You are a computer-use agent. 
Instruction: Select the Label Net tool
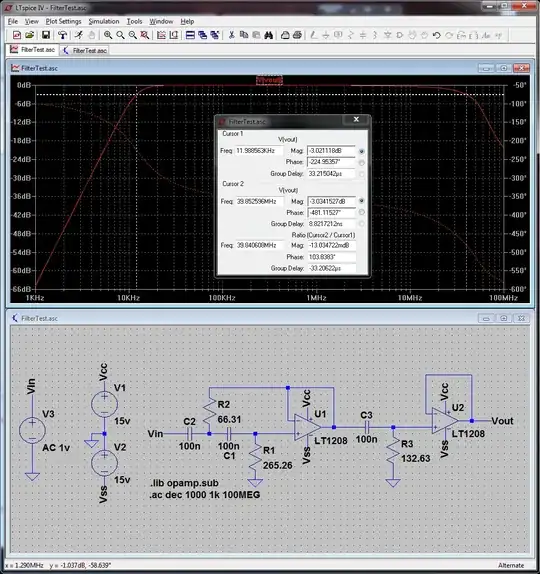(x=338, y=35)
